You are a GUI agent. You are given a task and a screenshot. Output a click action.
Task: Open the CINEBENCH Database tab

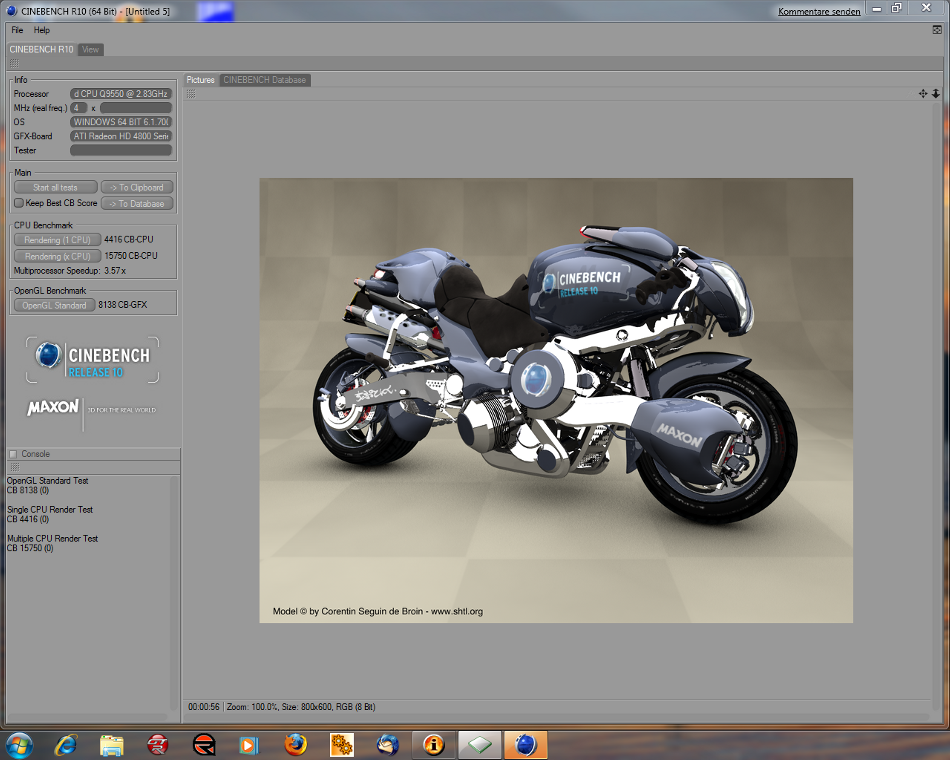265,80
